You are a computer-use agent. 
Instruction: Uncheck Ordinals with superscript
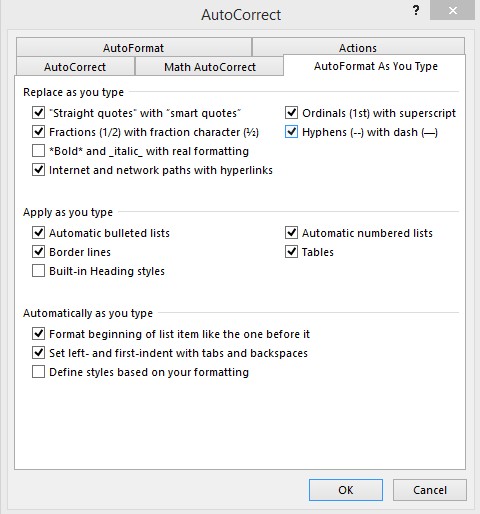tap(291, 113)
